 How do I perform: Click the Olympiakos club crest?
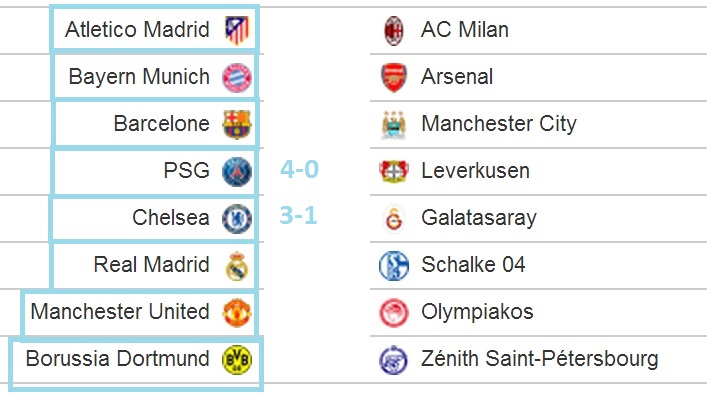coord(394,312)
